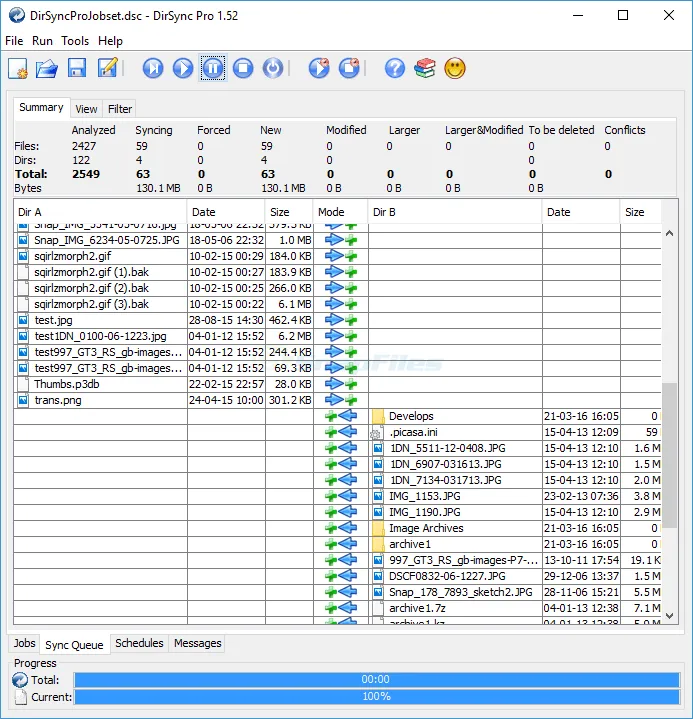Click the edit notepad pencil icon
The width and height of the screenshot is (693, 719).
(108, 68)
